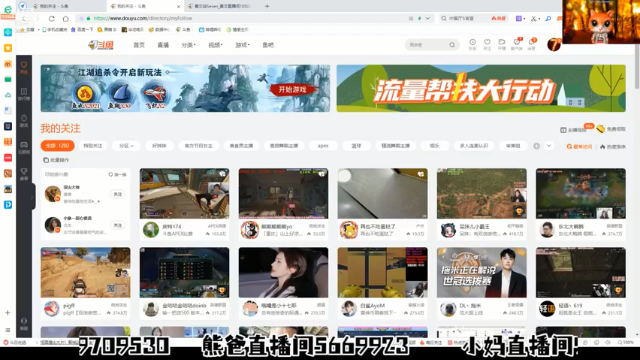640x360 pixels.
Task: Open the bookmarks folder dropdown arrow
Action: 38,29
